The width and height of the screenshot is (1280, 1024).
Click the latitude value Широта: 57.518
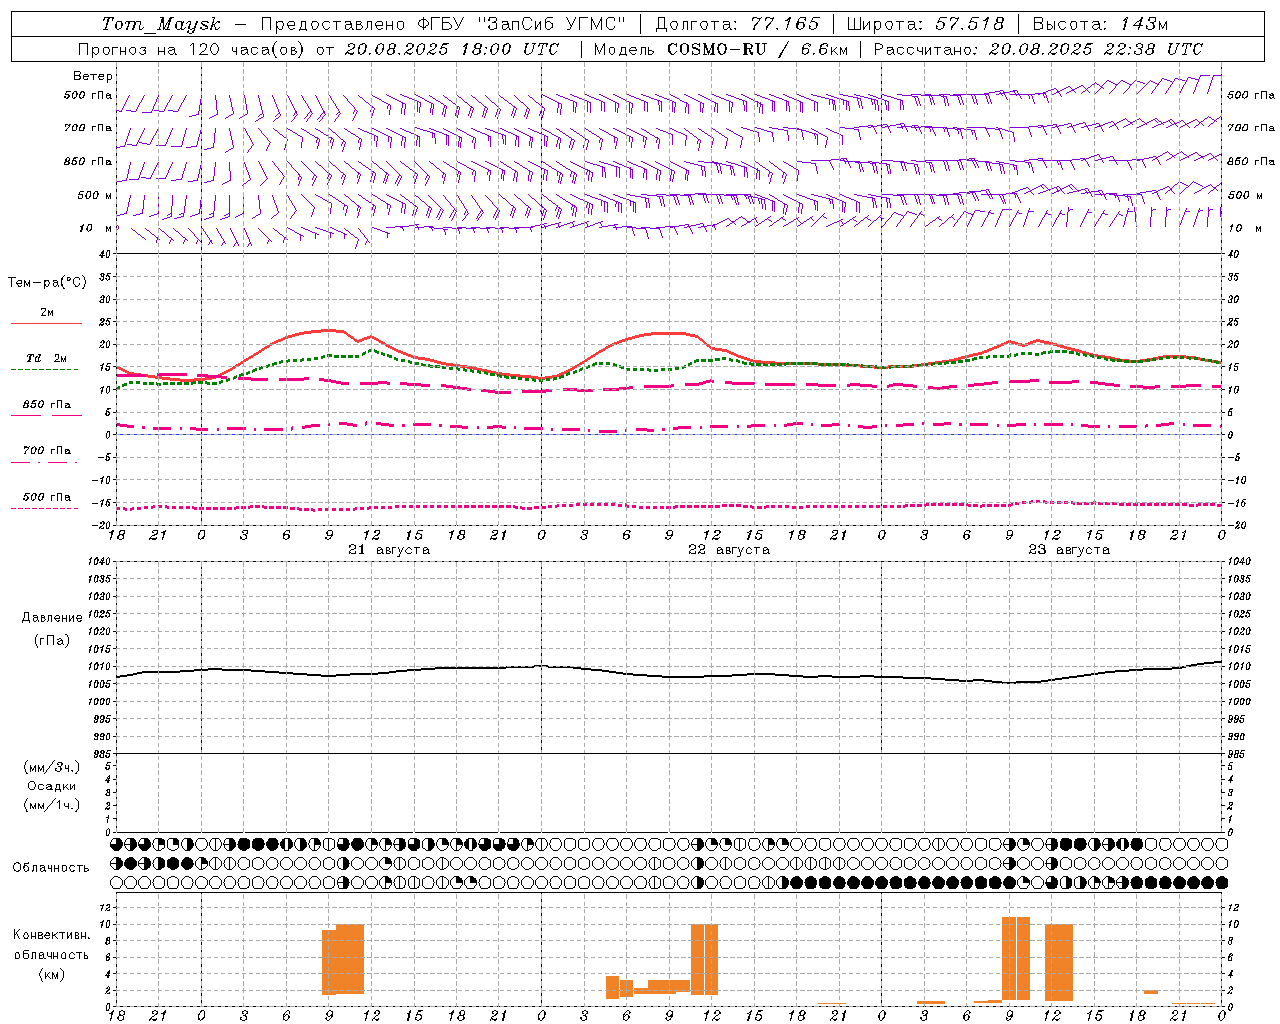click(x=926, y=24)
